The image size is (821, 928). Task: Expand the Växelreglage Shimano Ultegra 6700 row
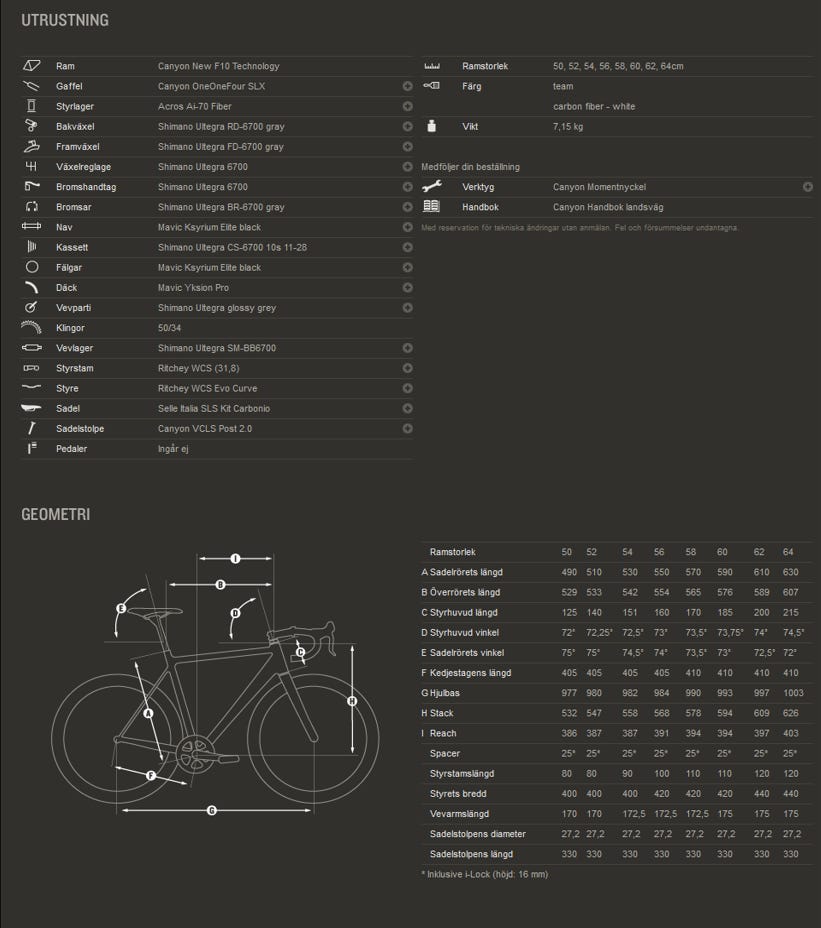[x=407, y=166]
